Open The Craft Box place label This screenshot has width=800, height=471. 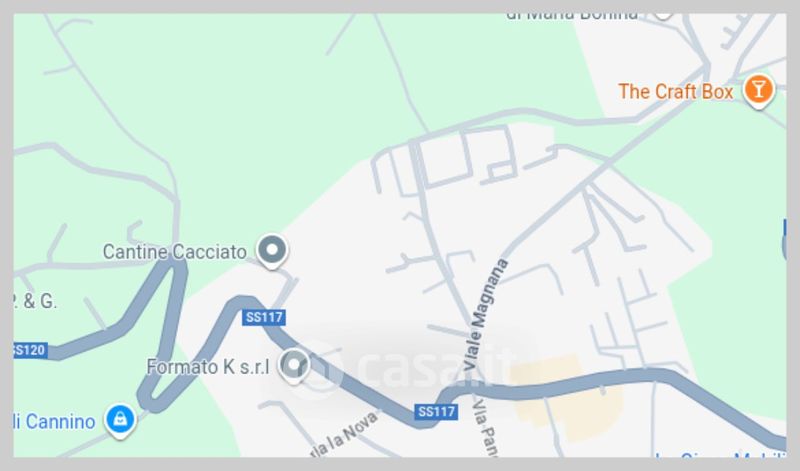click(676, 92)
